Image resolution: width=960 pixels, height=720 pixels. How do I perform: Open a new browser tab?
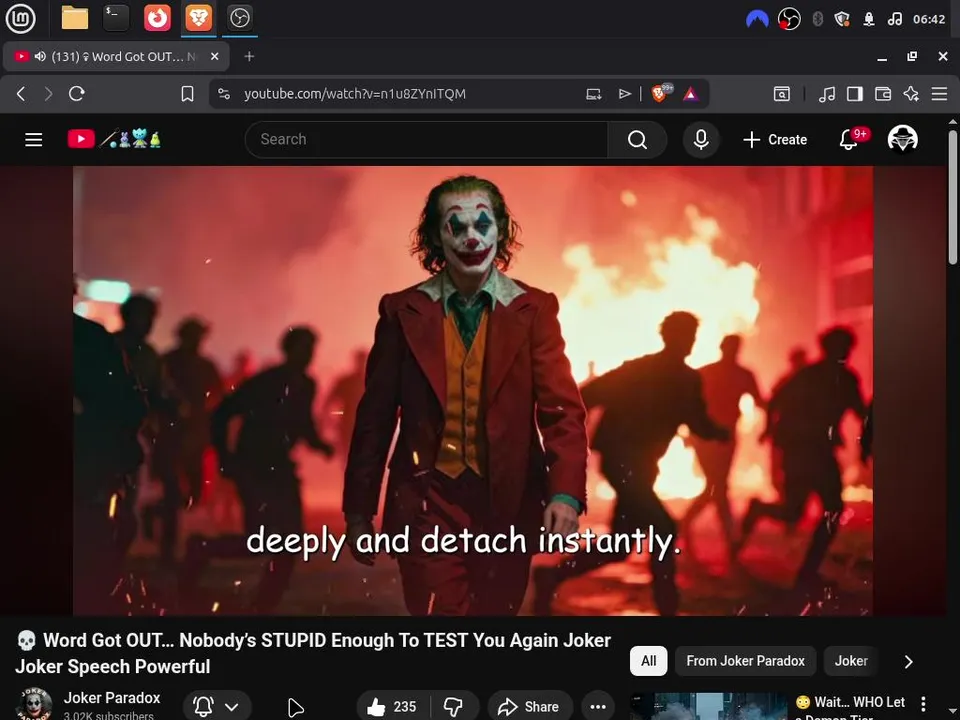pos(249,56)
